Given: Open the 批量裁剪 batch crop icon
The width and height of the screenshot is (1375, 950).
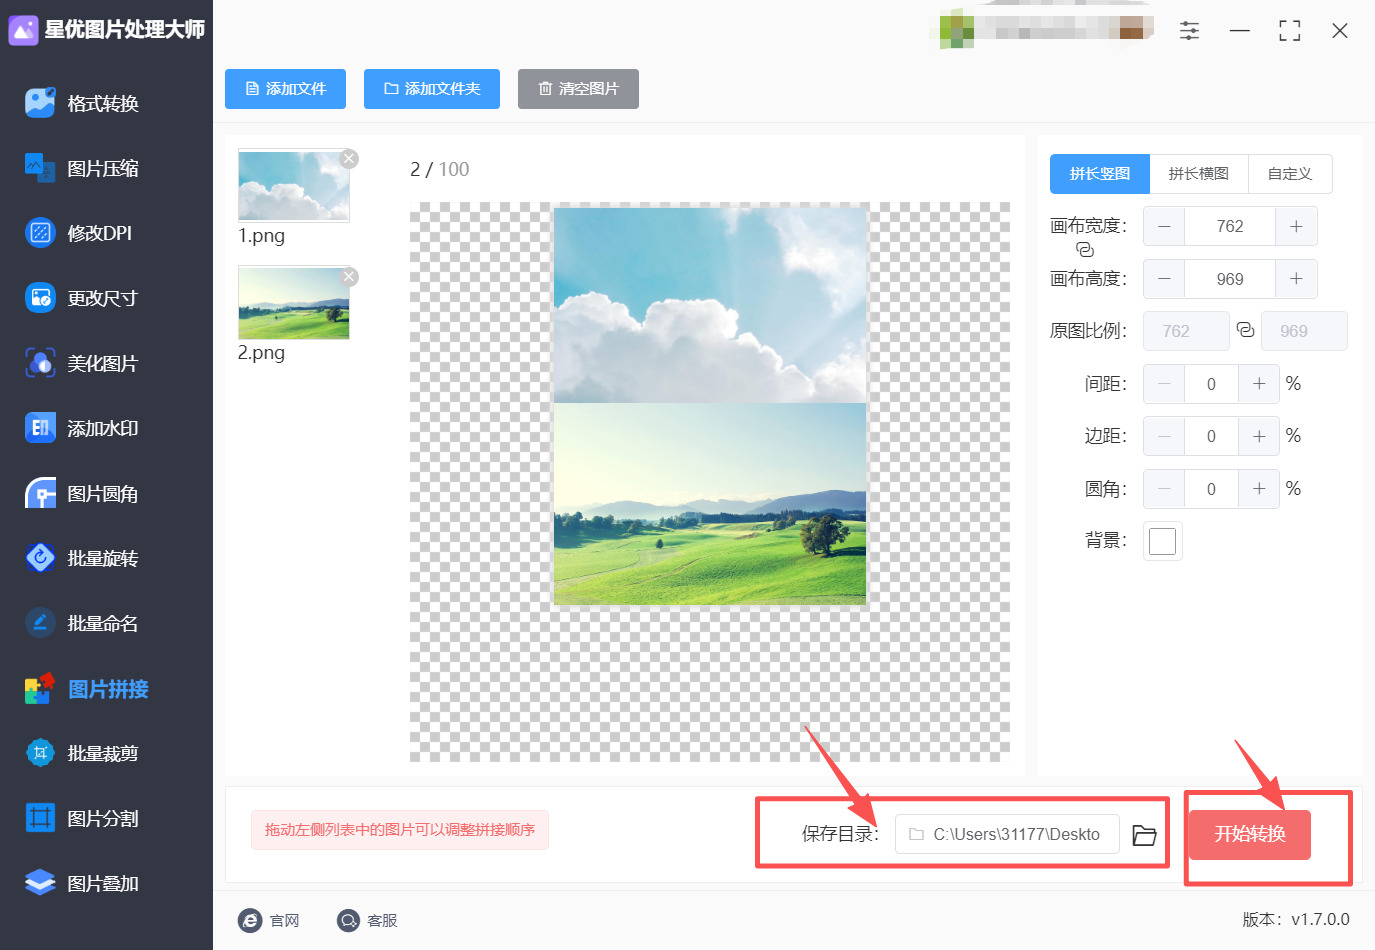Looking at the screenshot, I should (x=40, y=753).
